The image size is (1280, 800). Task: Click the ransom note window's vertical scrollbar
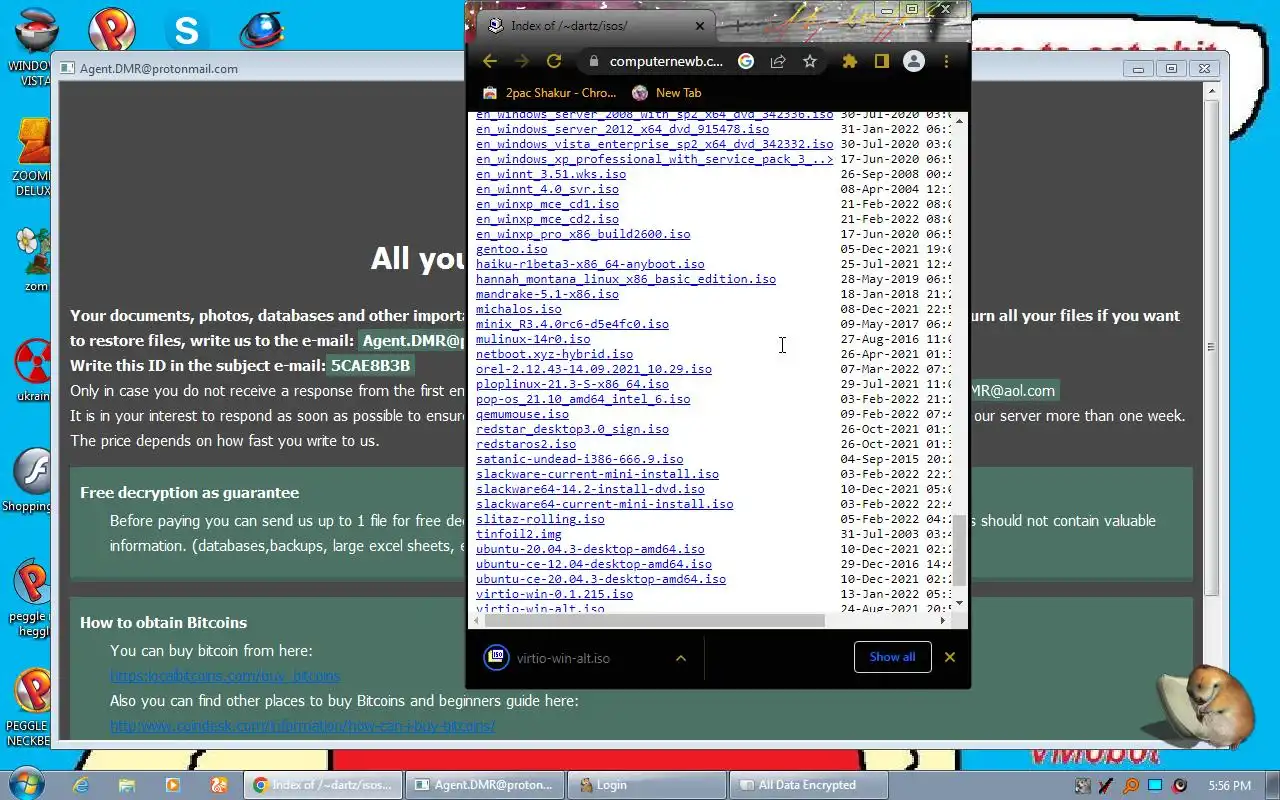click(x=1212, y=346)
